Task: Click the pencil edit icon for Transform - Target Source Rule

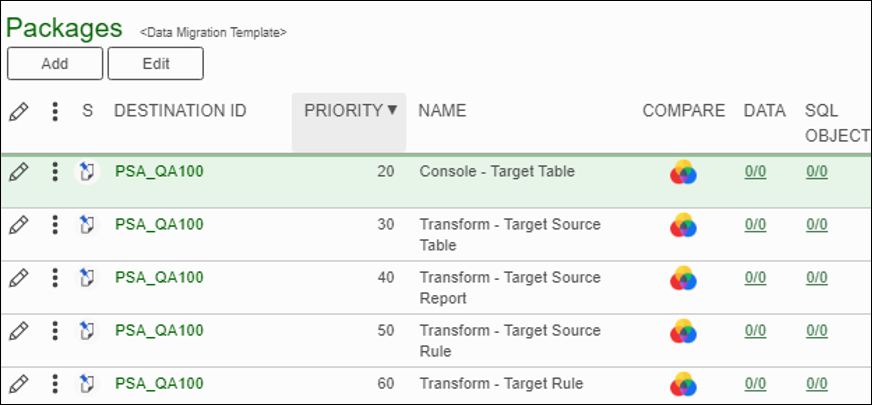Action: pyautogui.click(x=18, y=331)
